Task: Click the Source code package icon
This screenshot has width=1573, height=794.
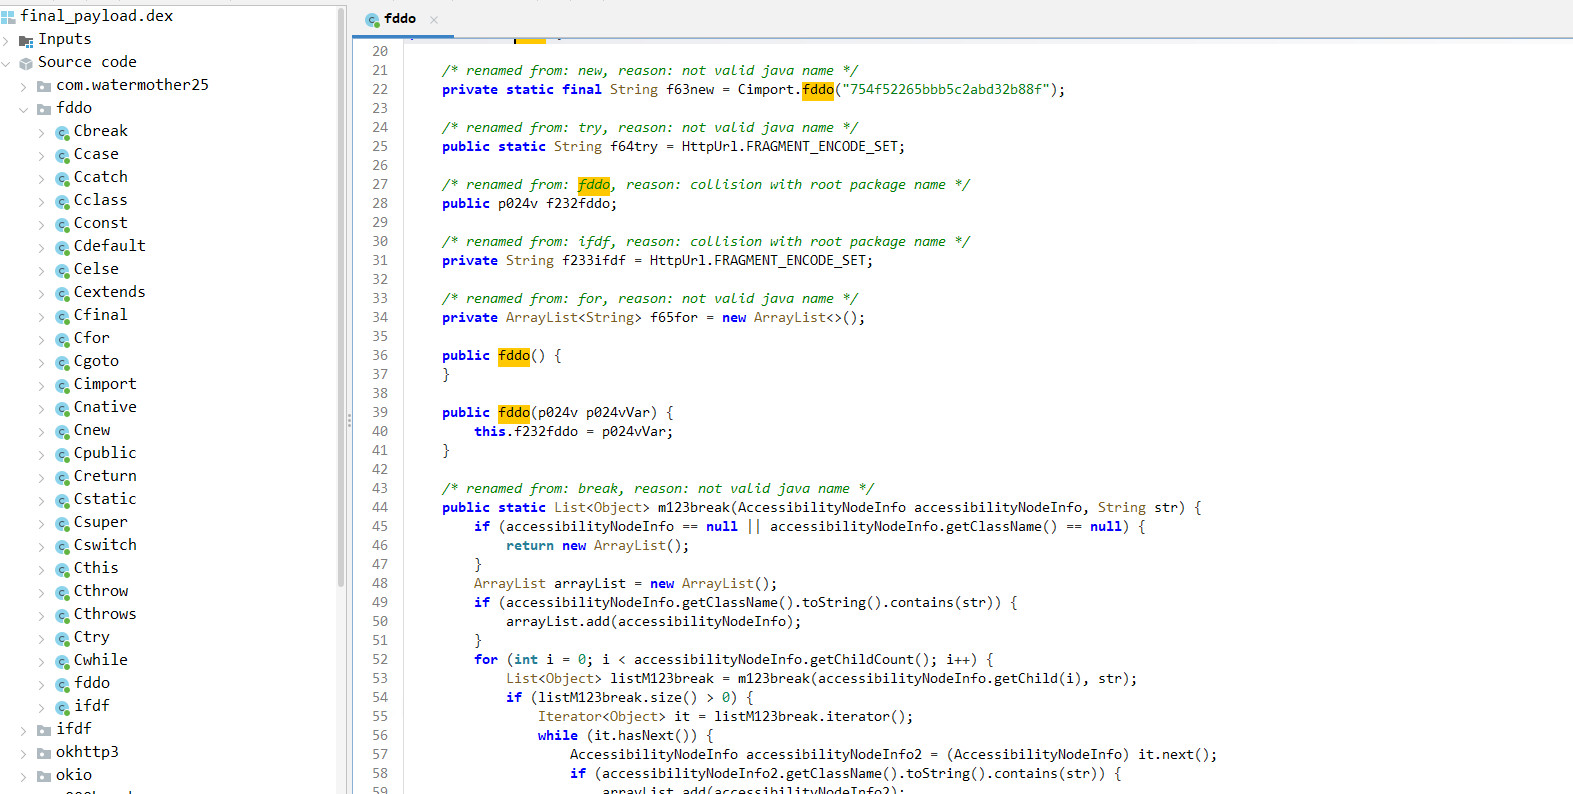Action: point(26,63)
